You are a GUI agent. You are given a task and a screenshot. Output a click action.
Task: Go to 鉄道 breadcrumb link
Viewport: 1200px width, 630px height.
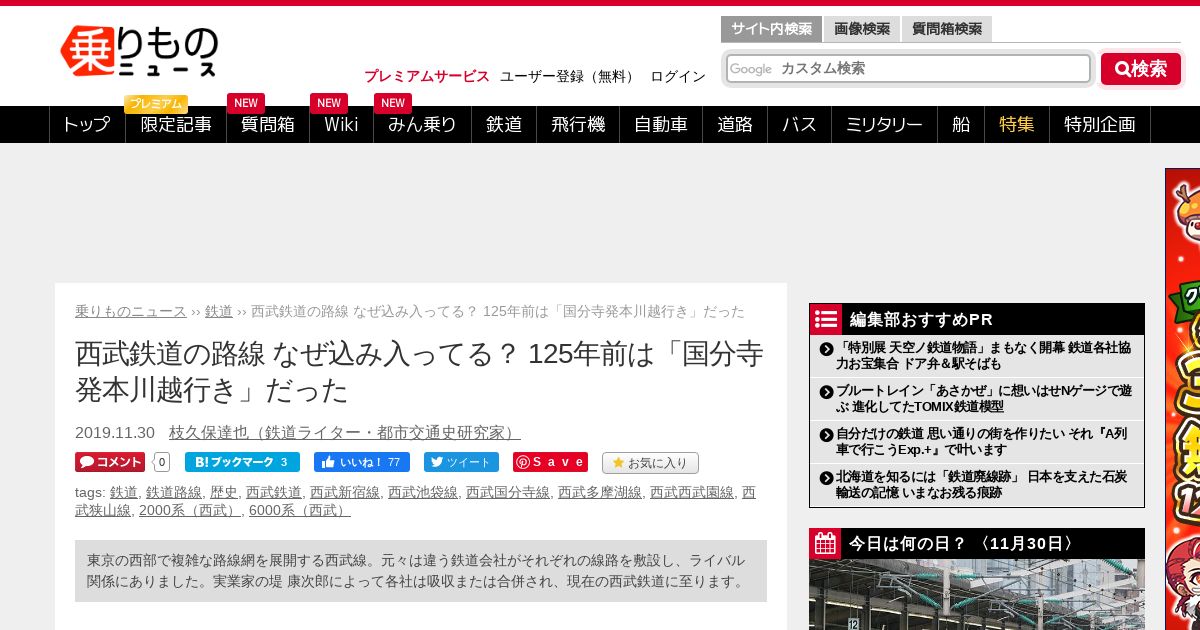point(219,311)
